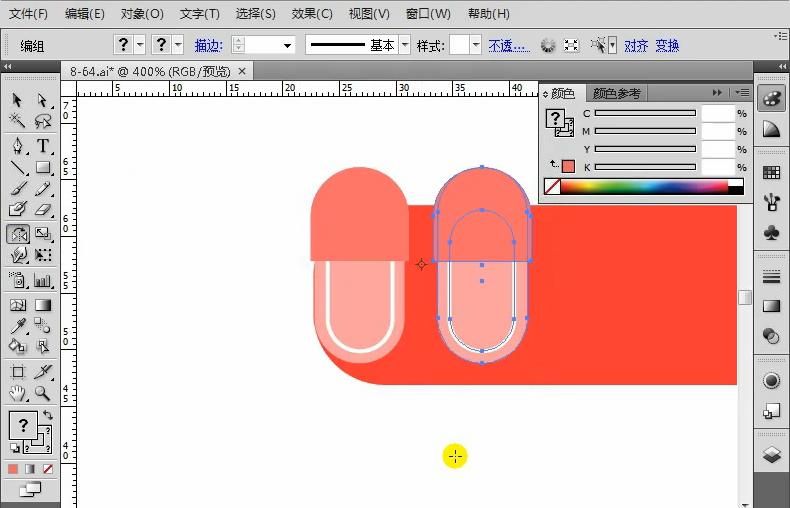The width and height of the screenshot is (790, 508).
Task: Open the Layers panel icon in dock
Action: 771,454
